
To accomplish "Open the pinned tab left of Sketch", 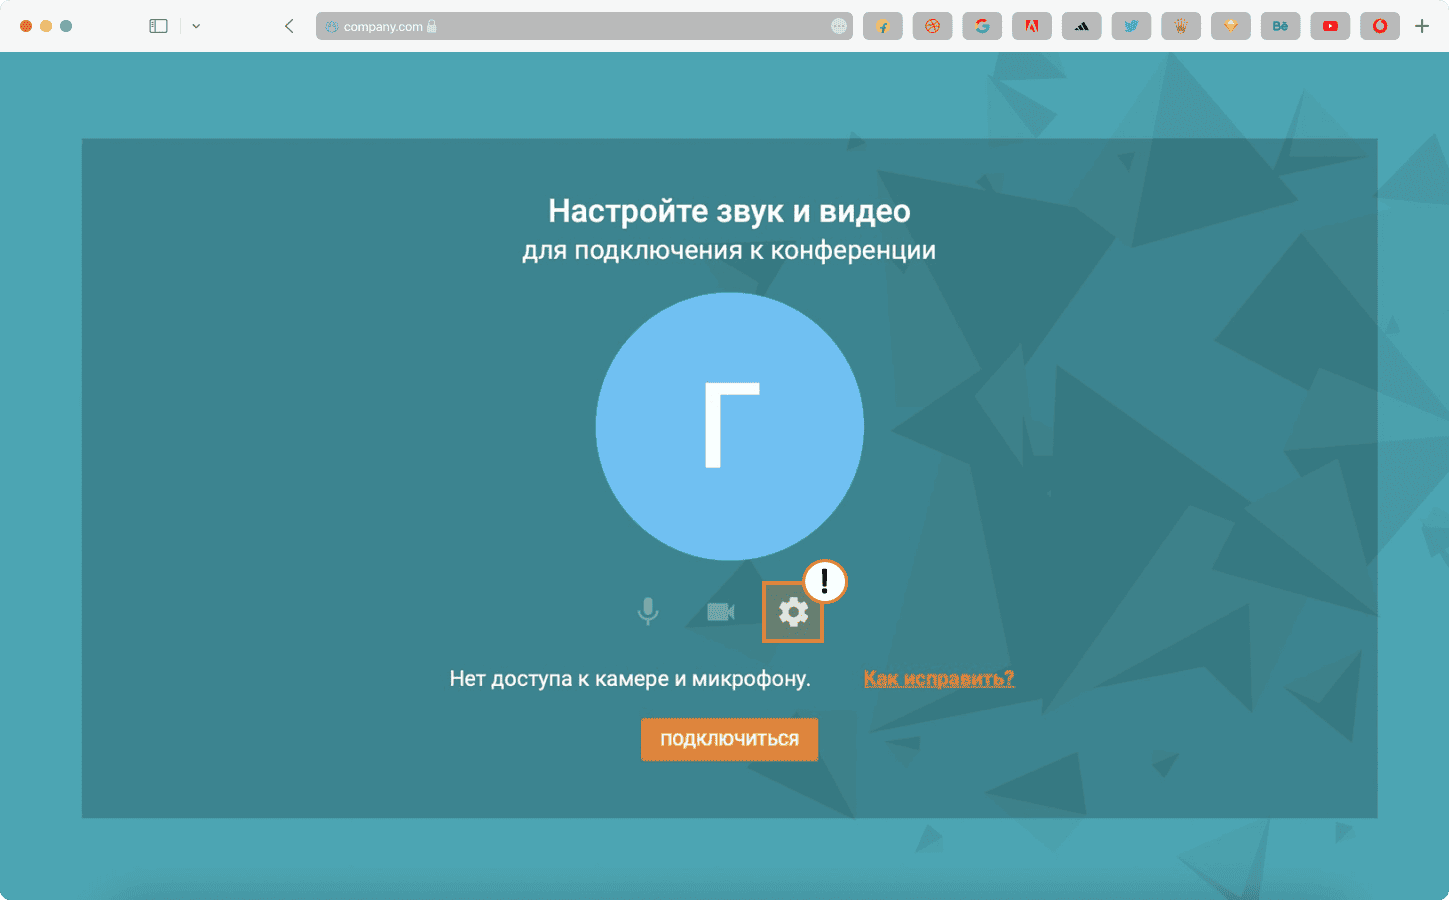I will coord(1181,26).
